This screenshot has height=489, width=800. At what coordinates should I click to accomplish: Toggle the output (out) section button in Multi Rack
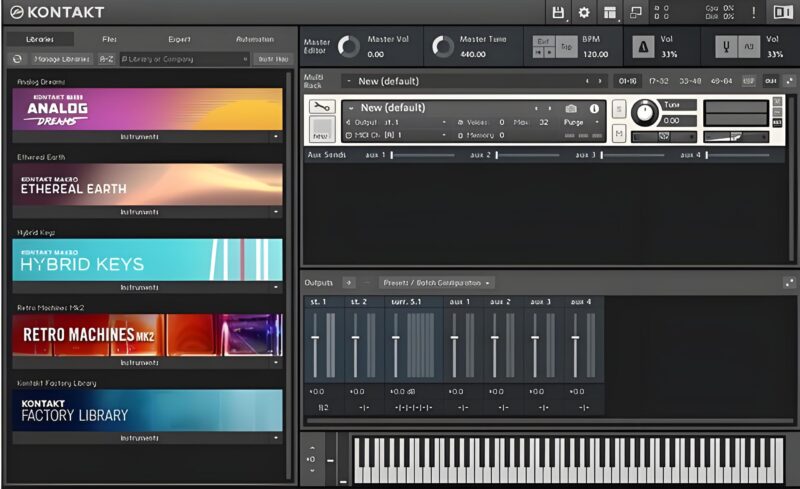(770, 81)
